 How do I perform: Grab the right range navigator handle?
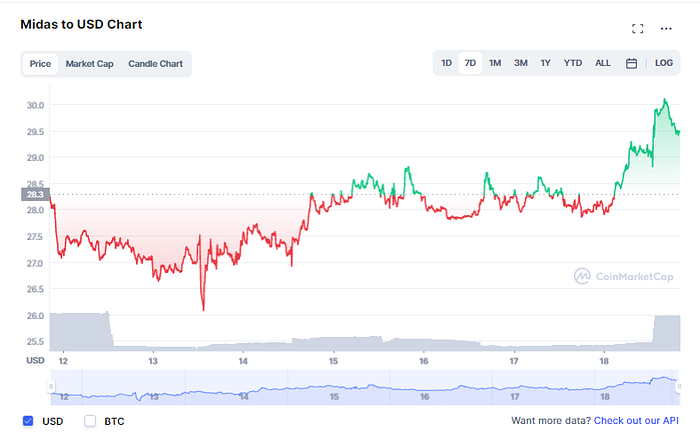679,386
